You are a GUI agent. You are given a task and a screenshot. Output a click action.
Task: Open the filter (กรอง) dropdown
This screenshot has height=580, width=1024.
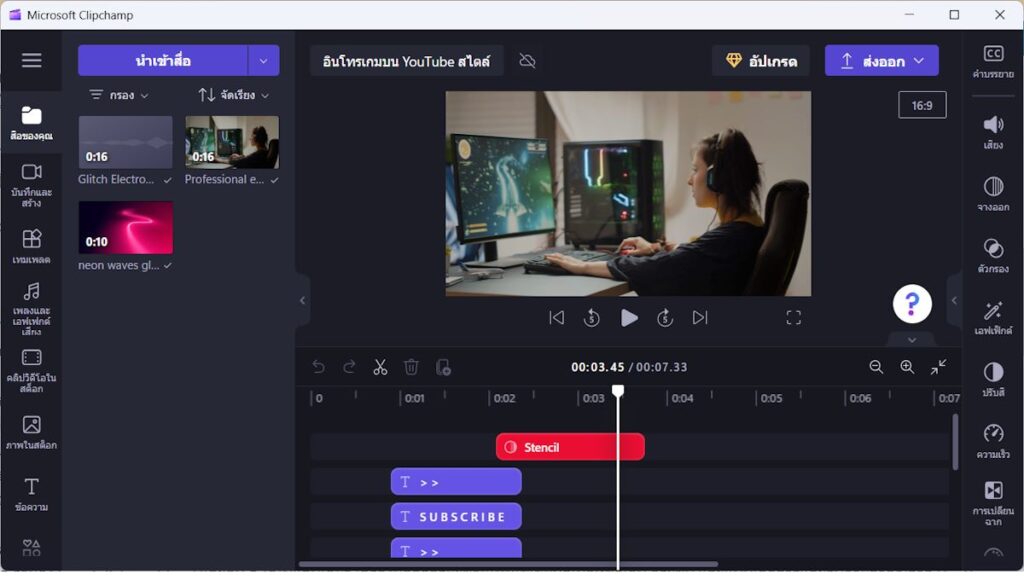coord(119,95)
